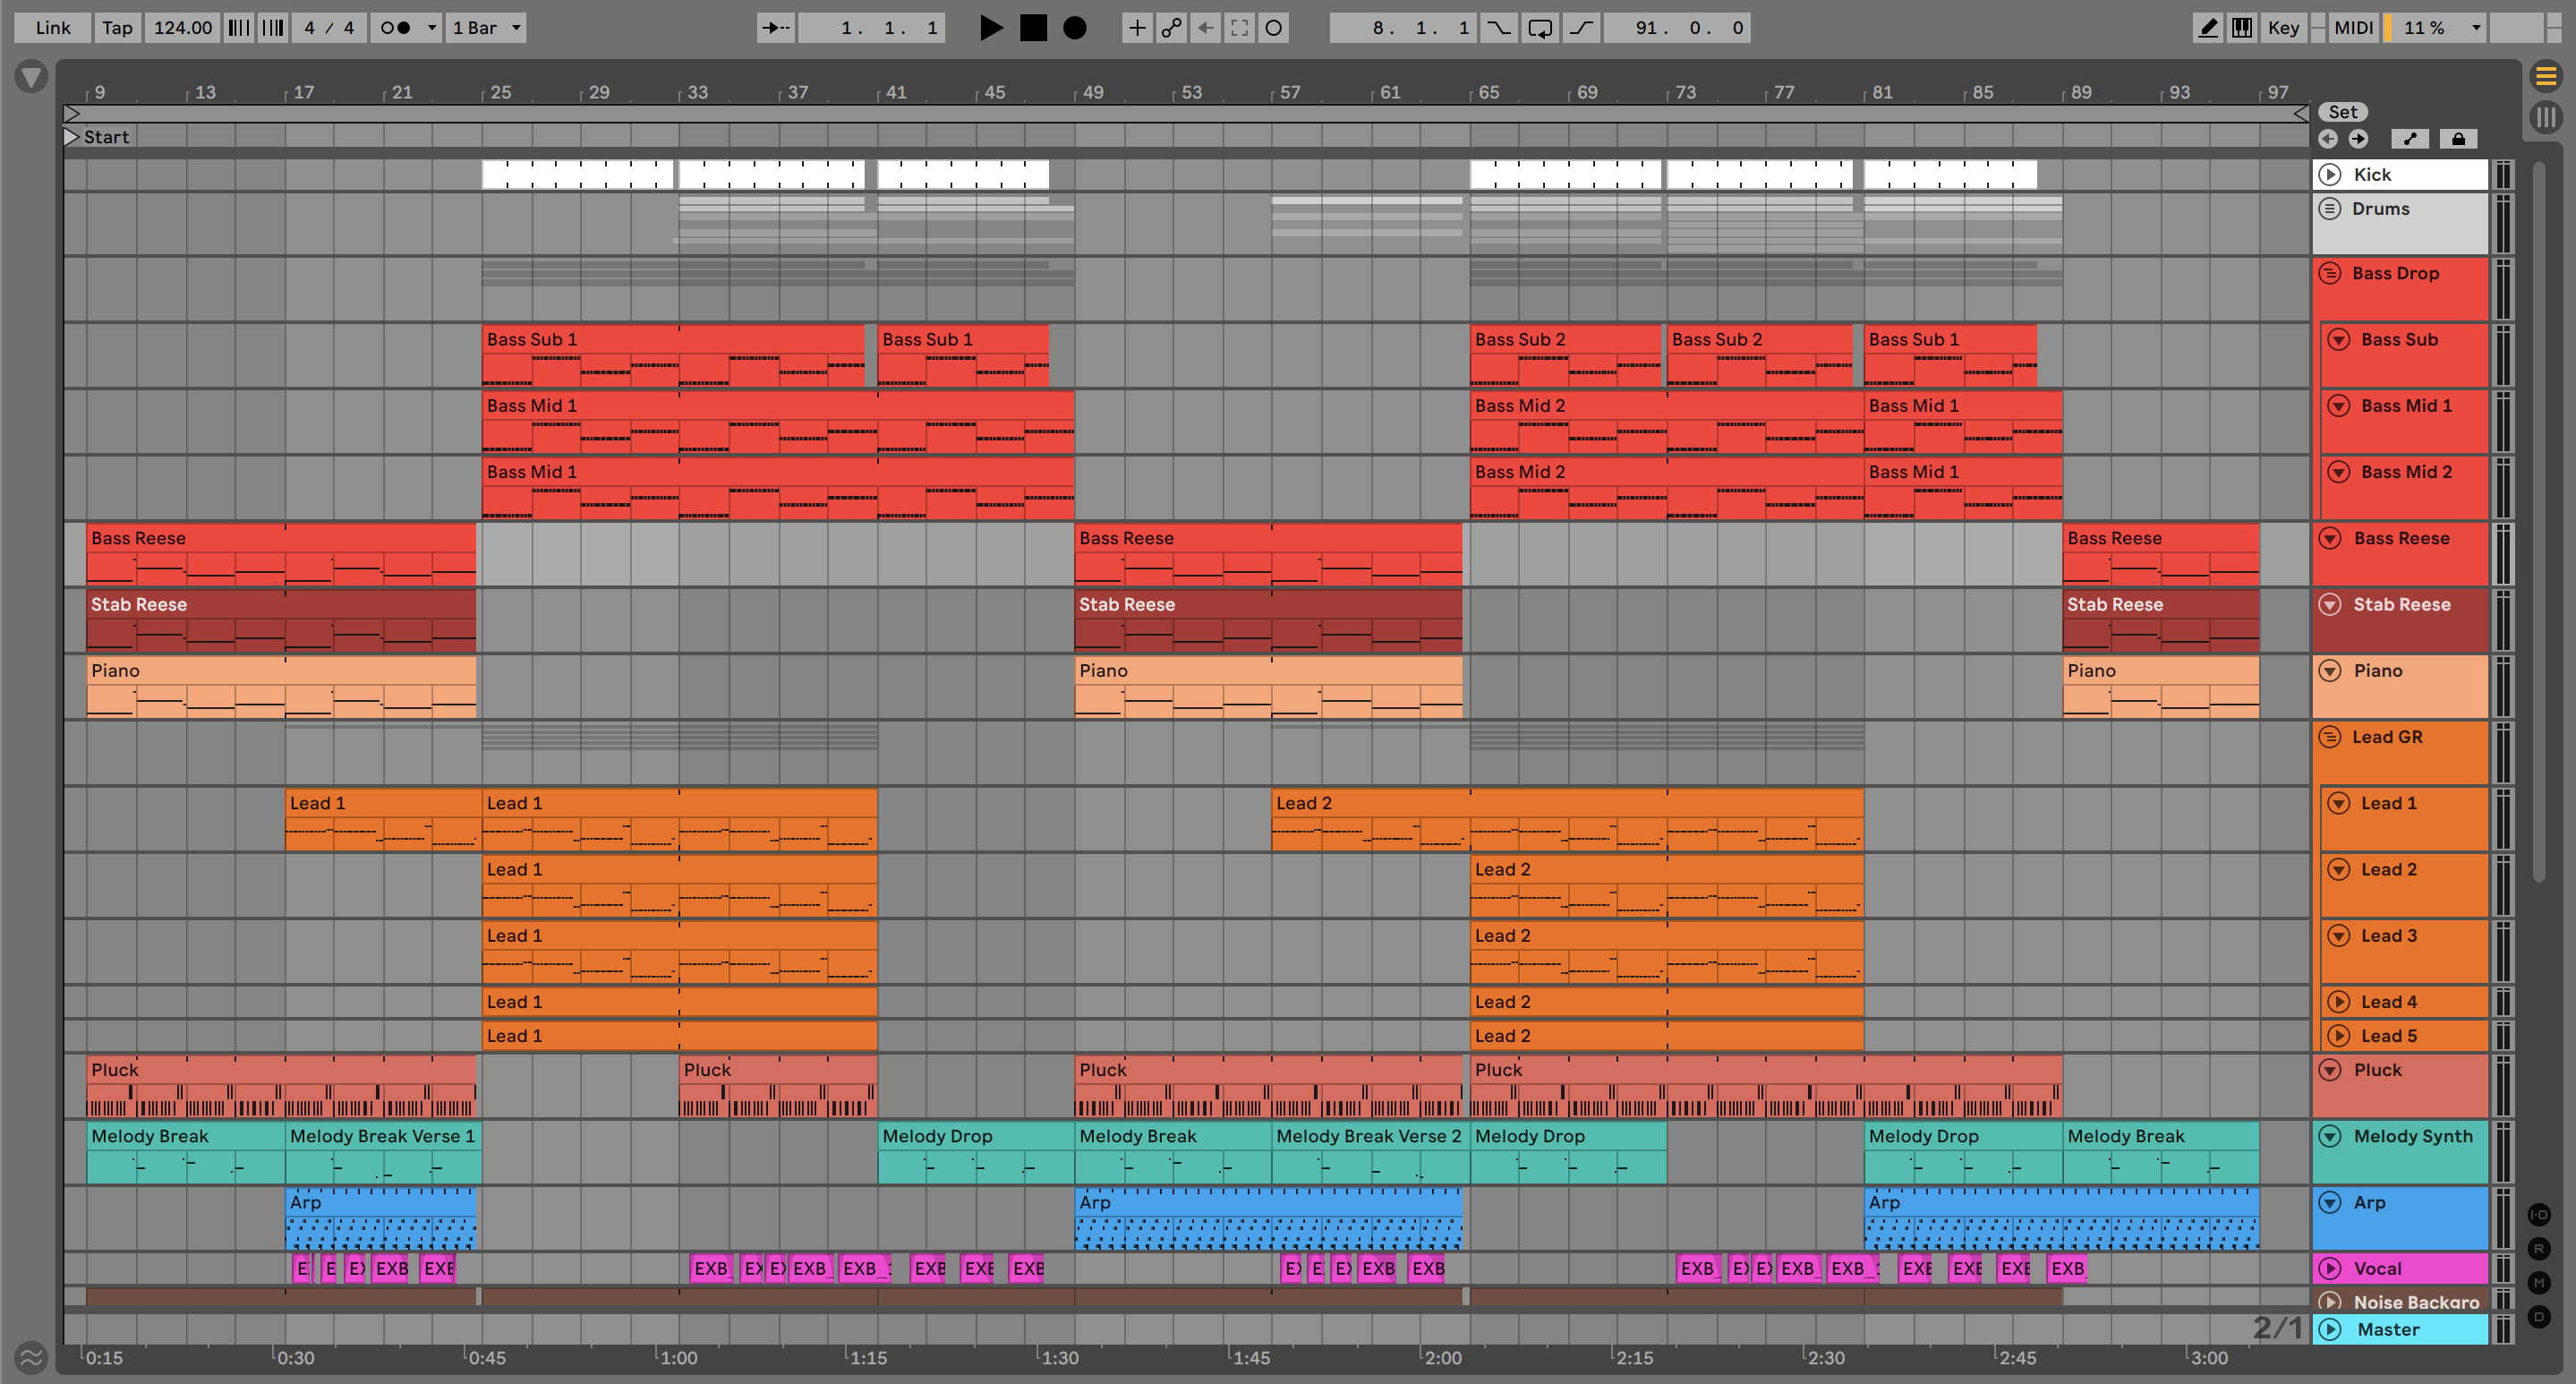Viewport: 2576px width, 1384px height.
Task: Click the Set locator button
Action: 2342,112
